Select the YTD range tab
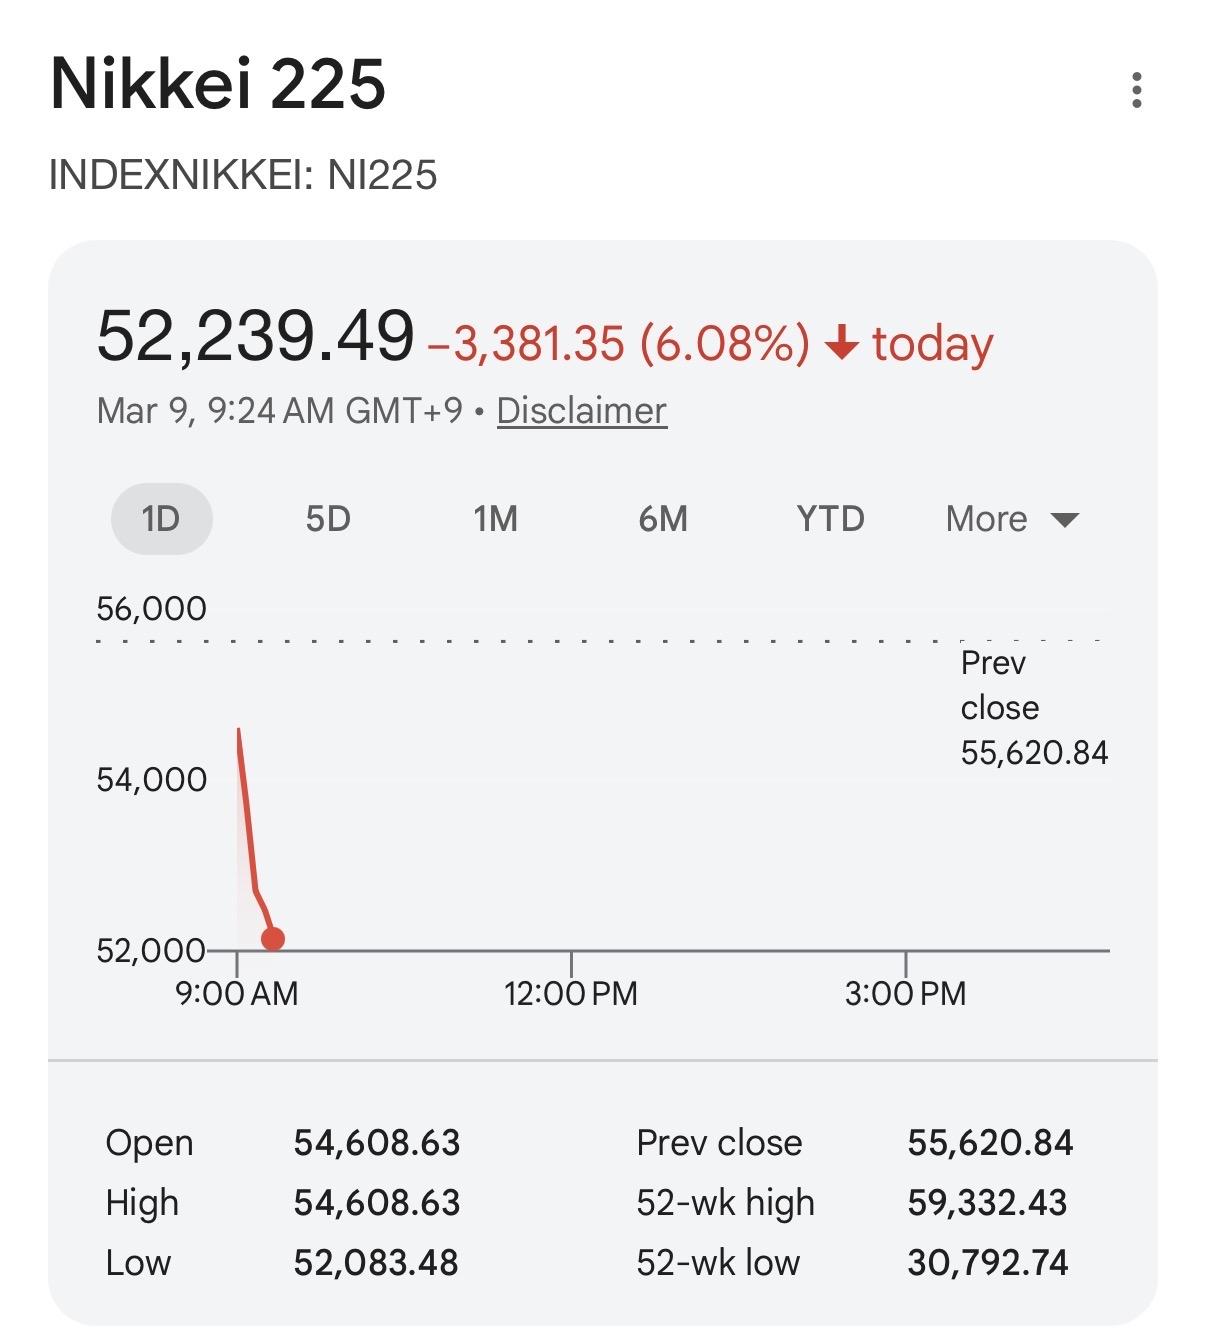Image resolution: width=1206 pixels, height=1332 pixels. [830, 519]
